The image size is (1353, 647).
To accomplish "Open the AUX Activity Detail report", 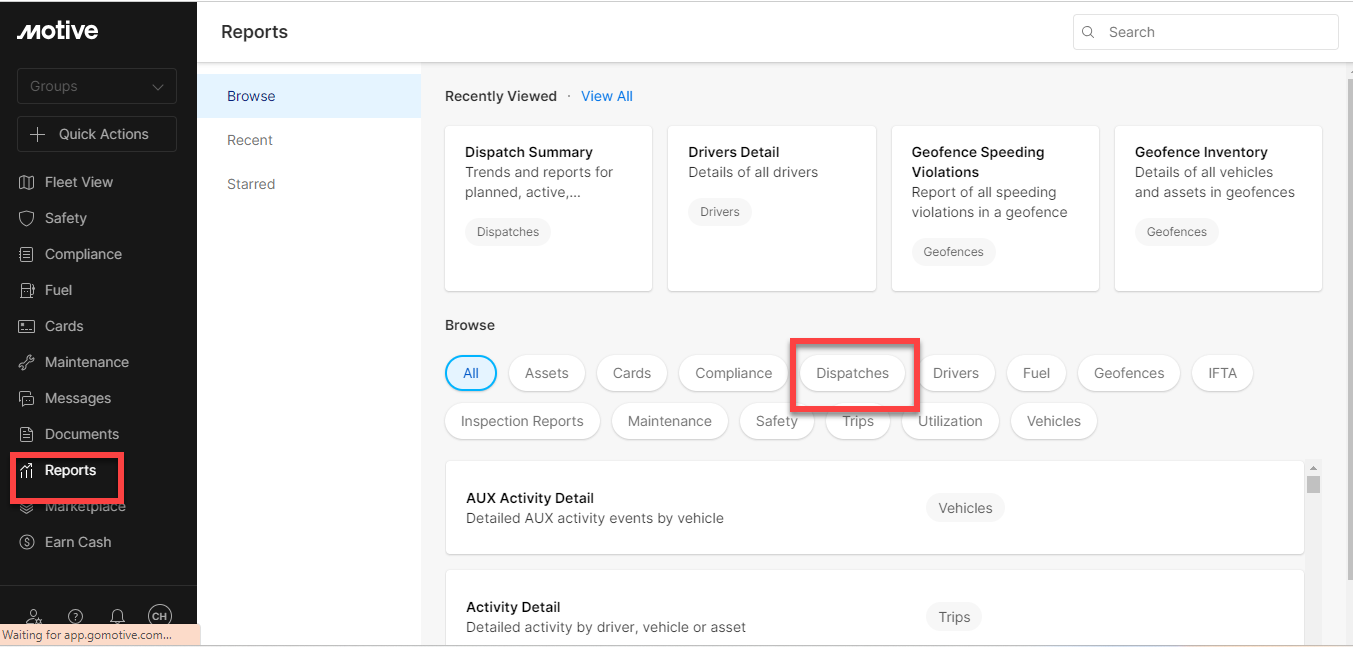I will 875,508.
